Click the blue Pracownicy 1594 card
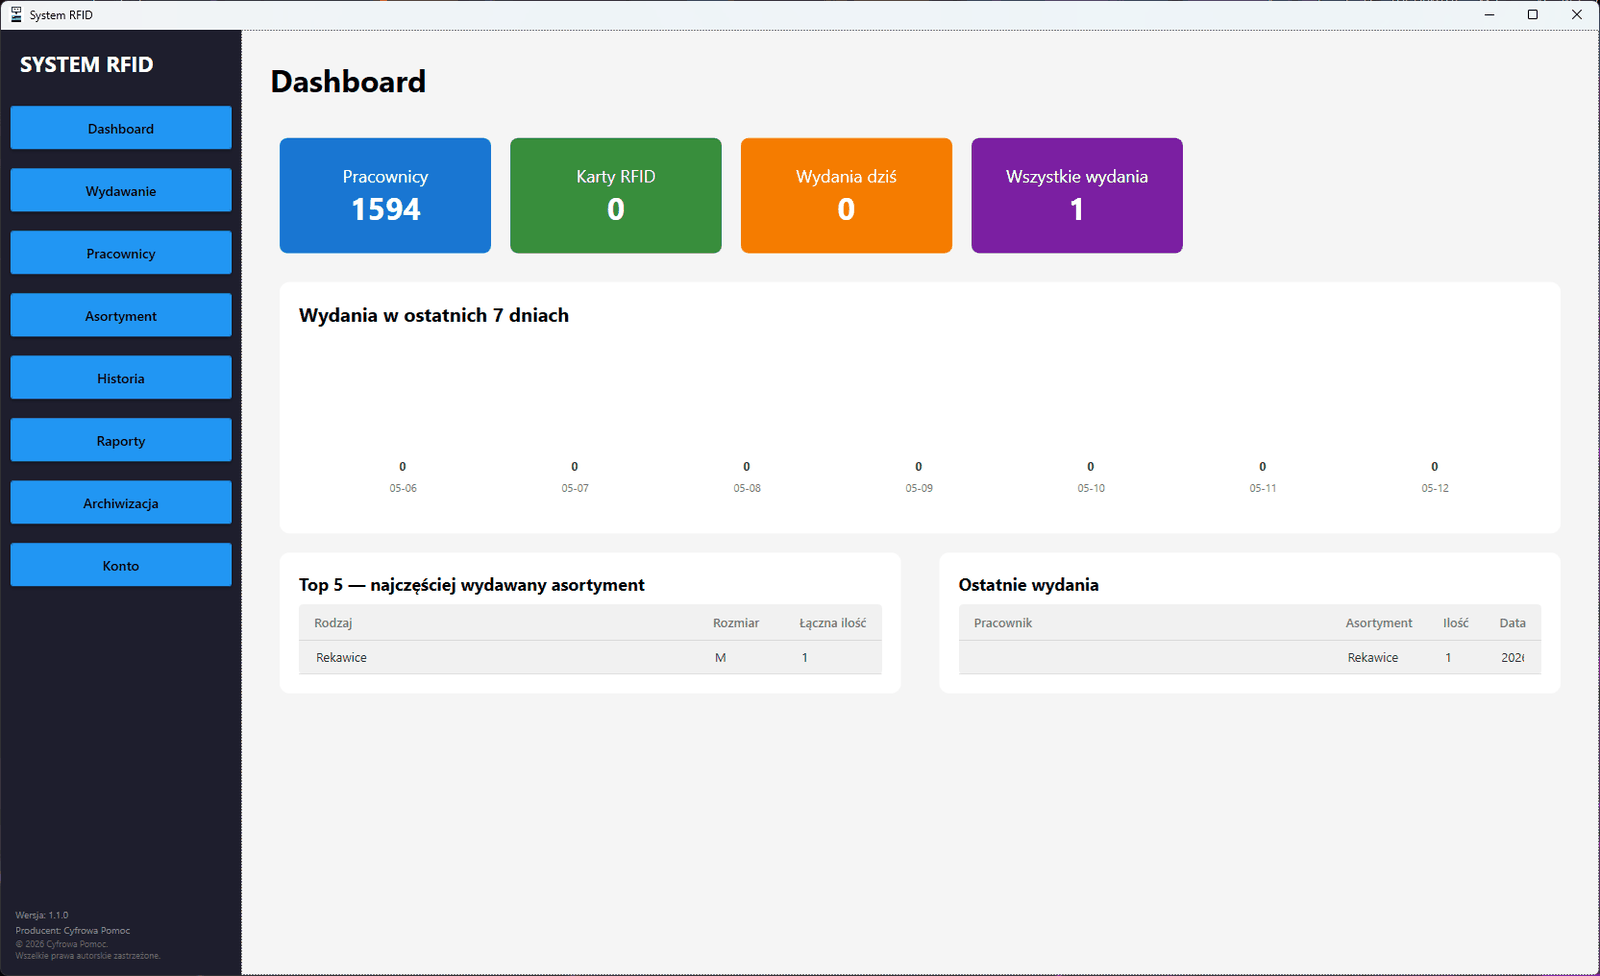The height and width of the screenshot is (976, 1600). (385, 195)
